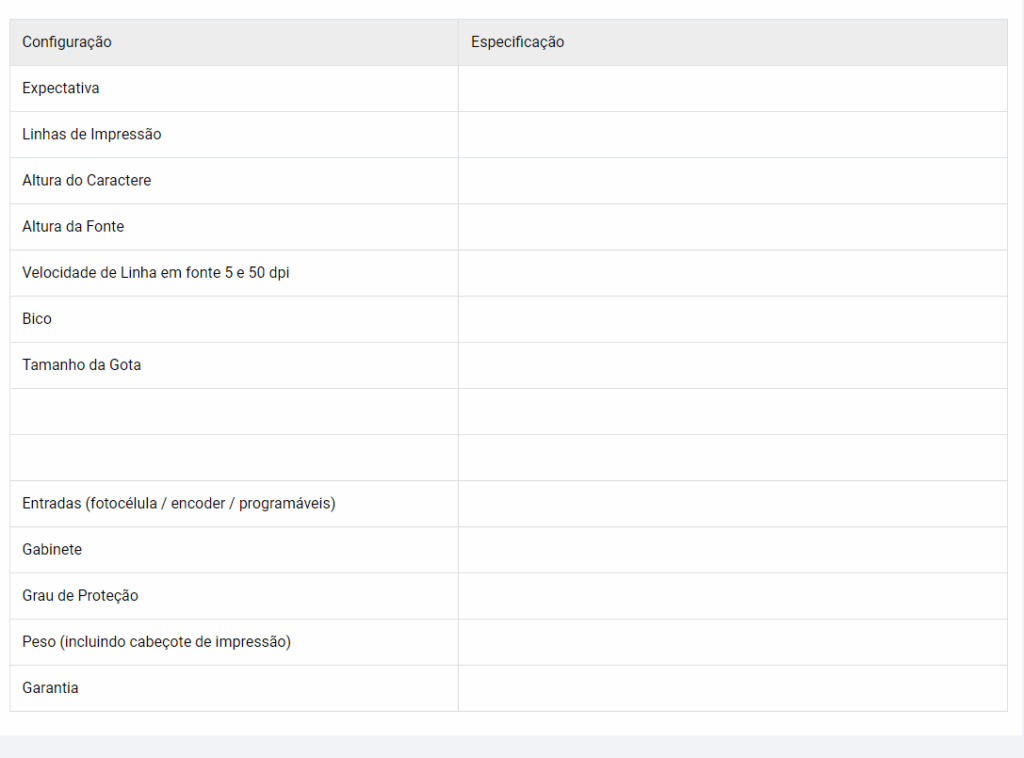The image size is (1024, 758).
Task: Select Peso (incluindo cabeçote de impressão) label
Action: click(x=157, y=642)
